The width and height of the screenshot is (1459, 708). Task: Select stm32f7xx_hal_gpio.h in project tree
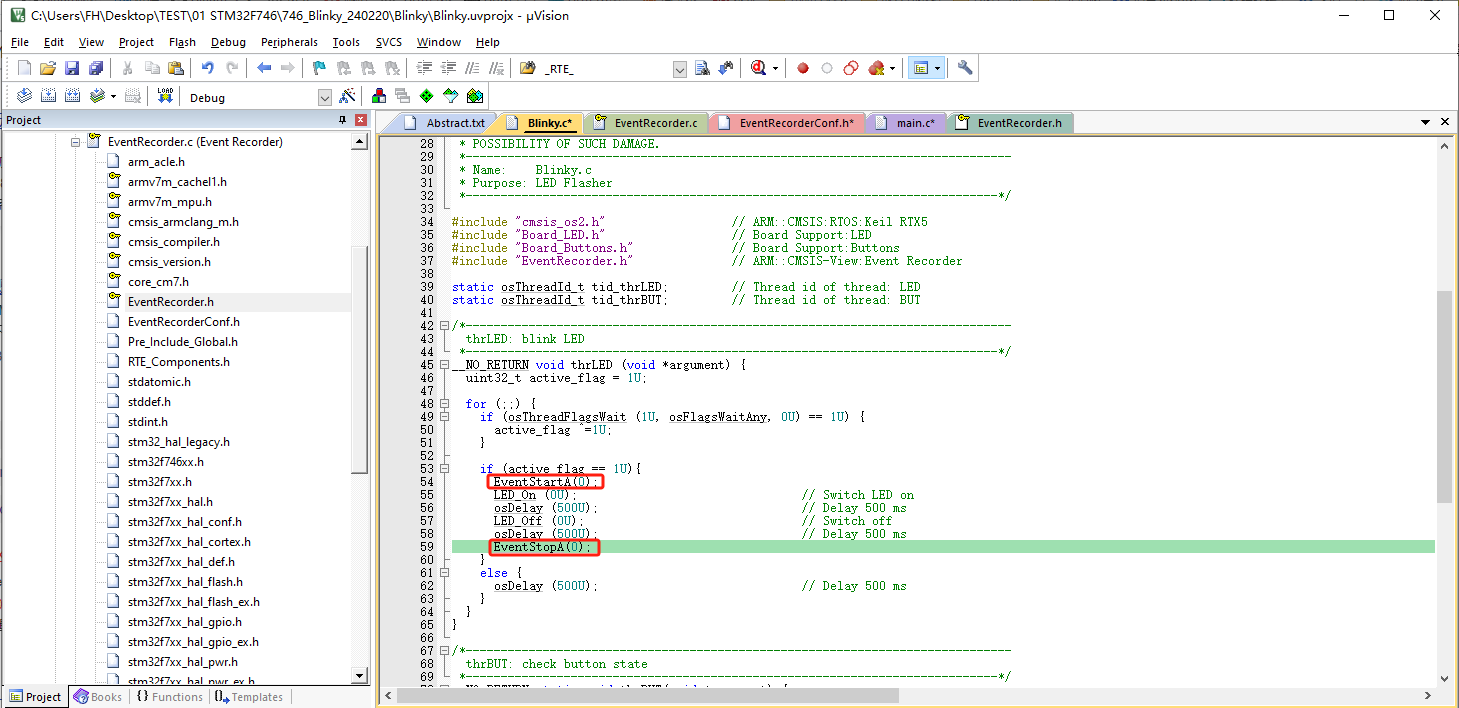click(x=184, y=622)
